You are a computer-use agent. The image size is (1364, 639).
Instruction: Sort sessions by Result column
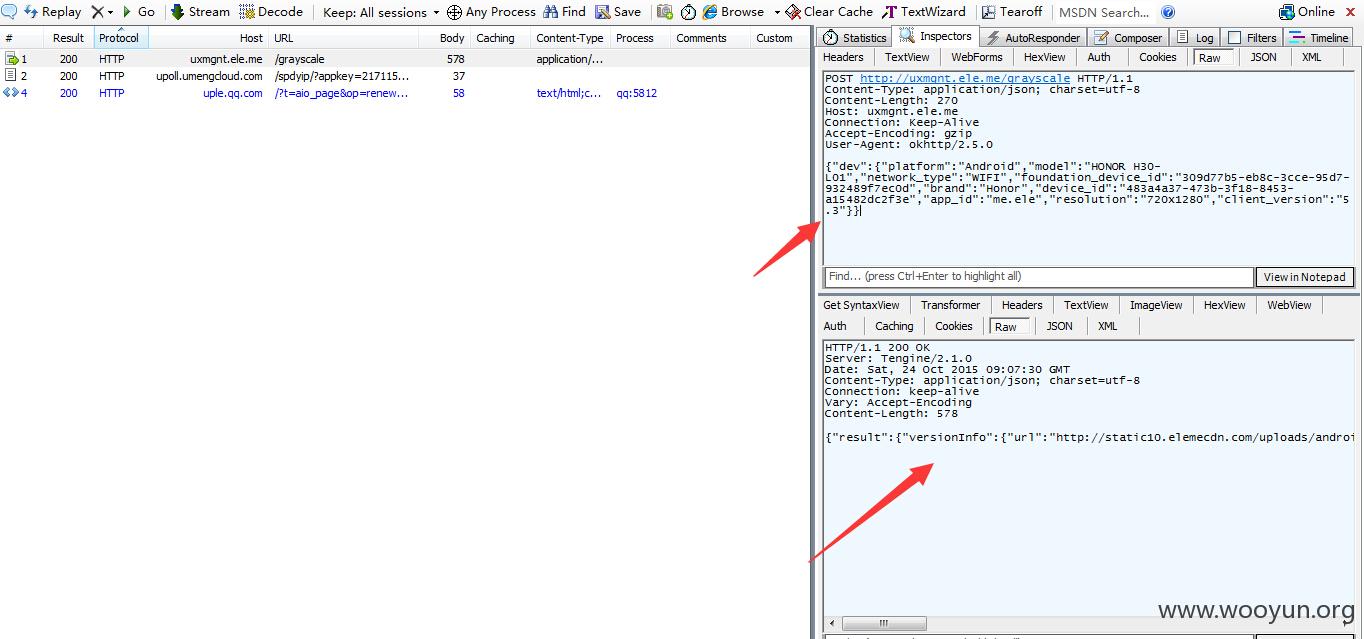(69, 38)
